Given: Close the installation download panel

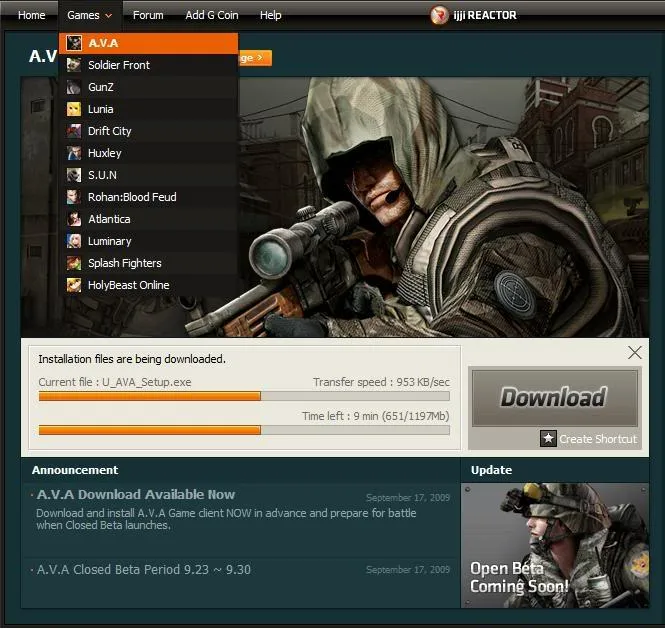Looking at the screenshot, I should [635, 352].
